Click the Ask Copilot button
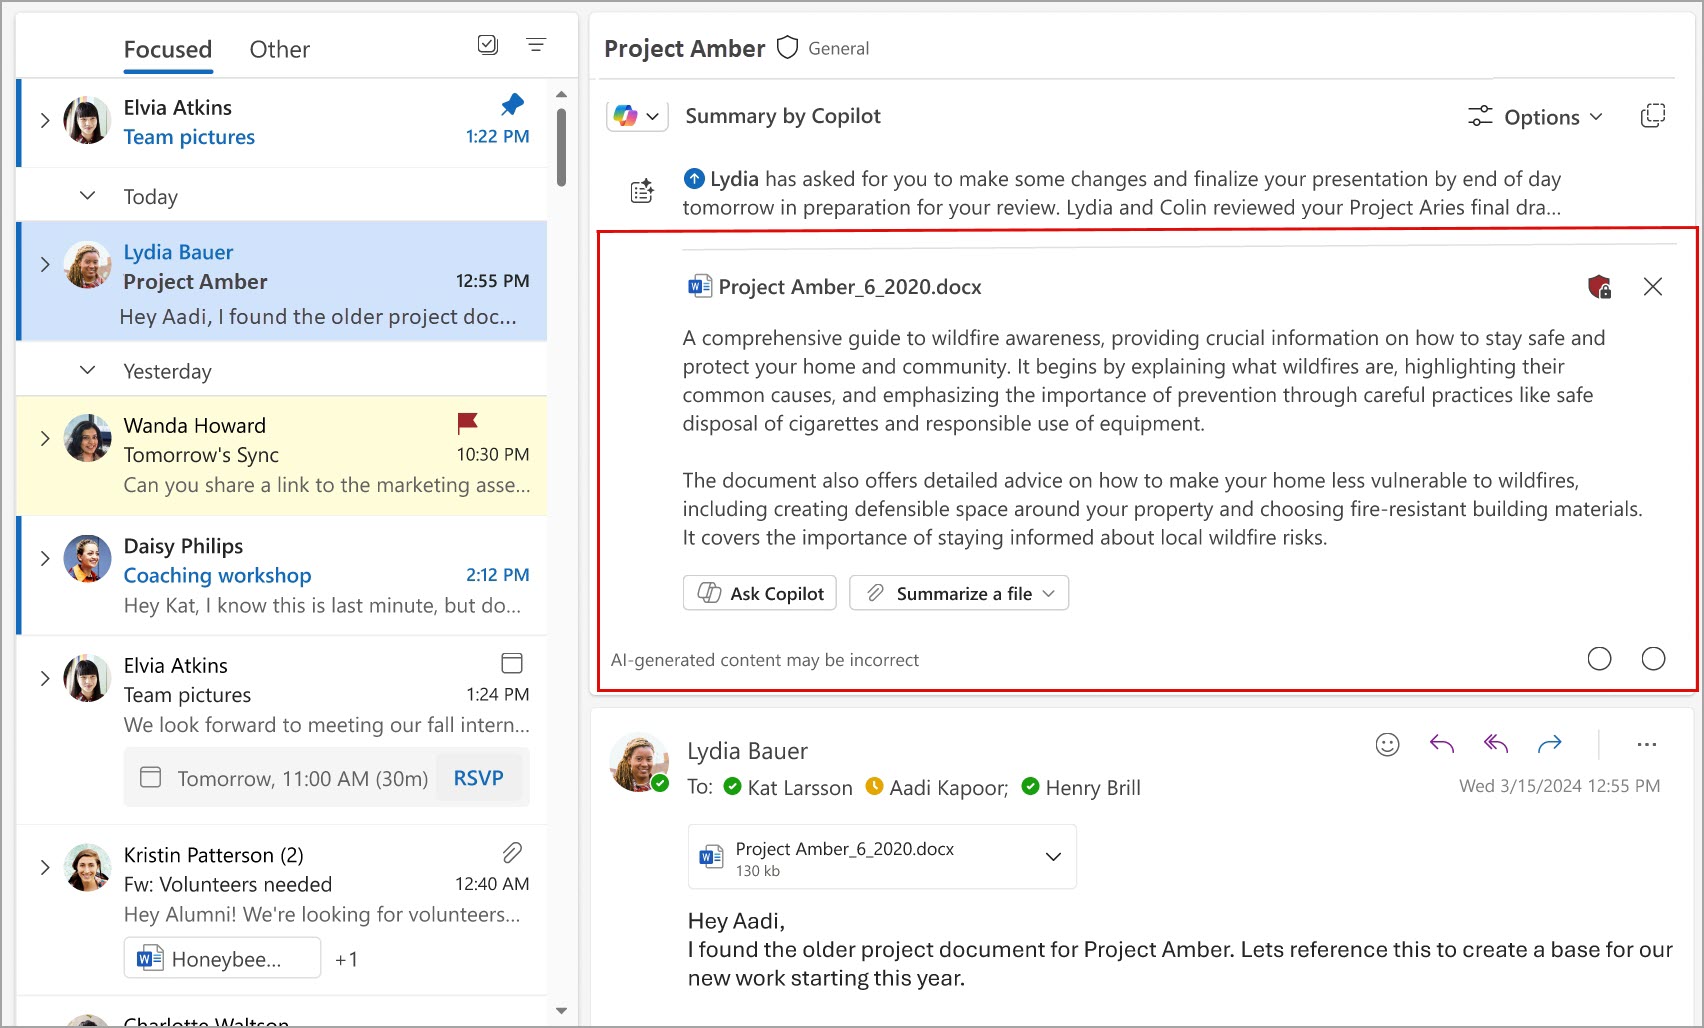Image resolution: width=1704 pixels, height=1028 pixels. [x=759, y=592]
